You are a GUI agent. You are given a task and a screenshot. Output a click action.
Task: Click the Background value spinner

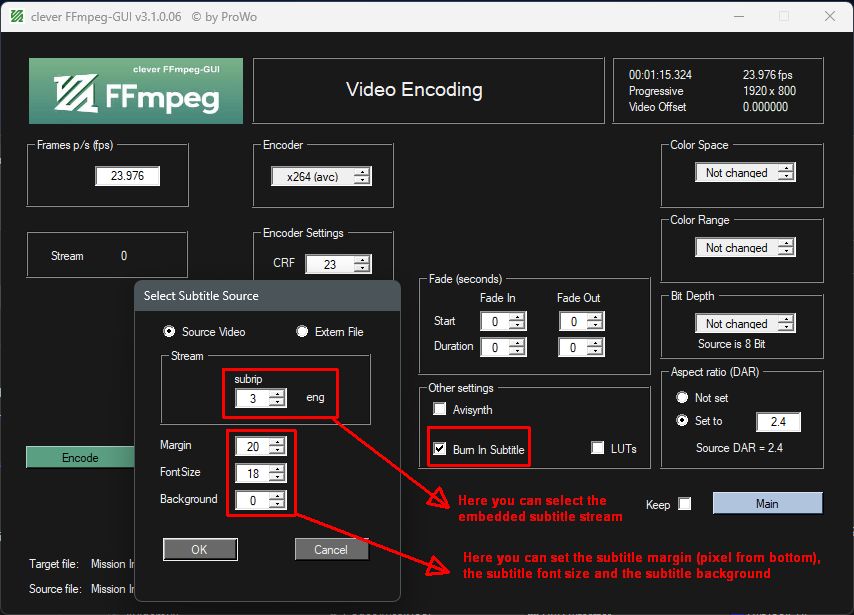click(261, 500)
